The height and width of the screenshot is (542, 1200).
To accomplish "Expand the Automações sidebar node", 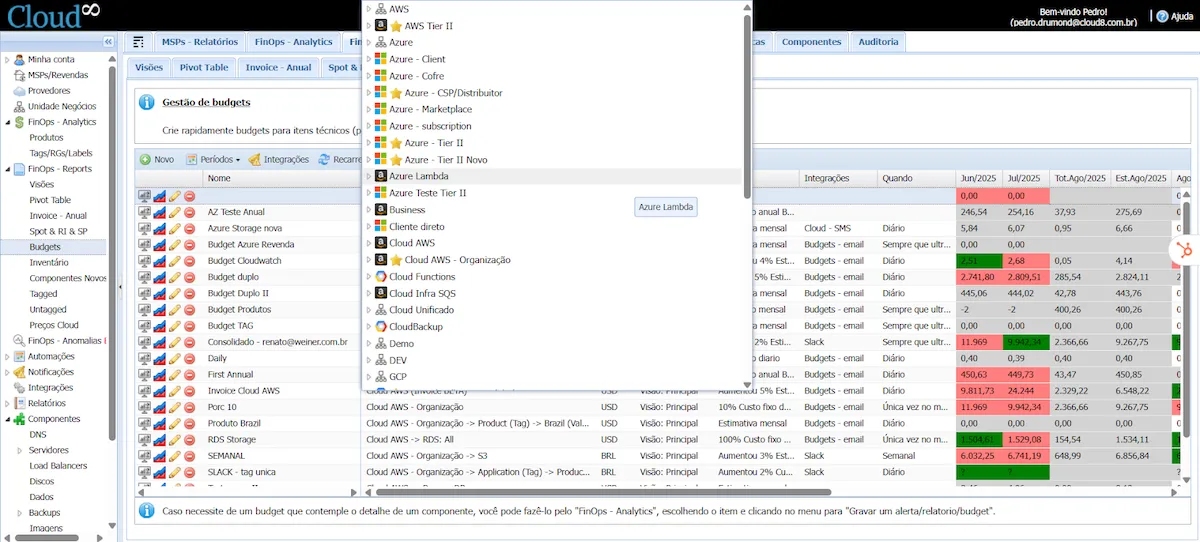I will tap(7, 356).
